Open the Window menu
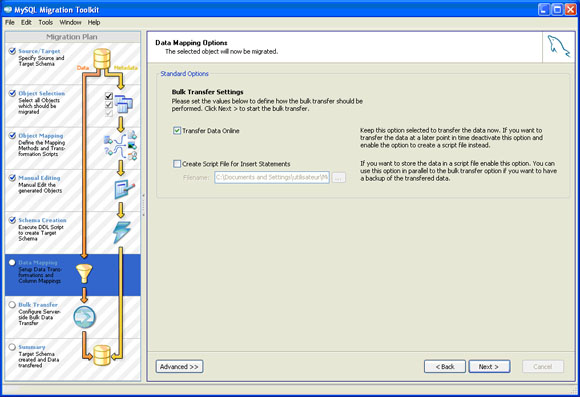This screenshot has height=397, width=580. [x=70, y=23]
